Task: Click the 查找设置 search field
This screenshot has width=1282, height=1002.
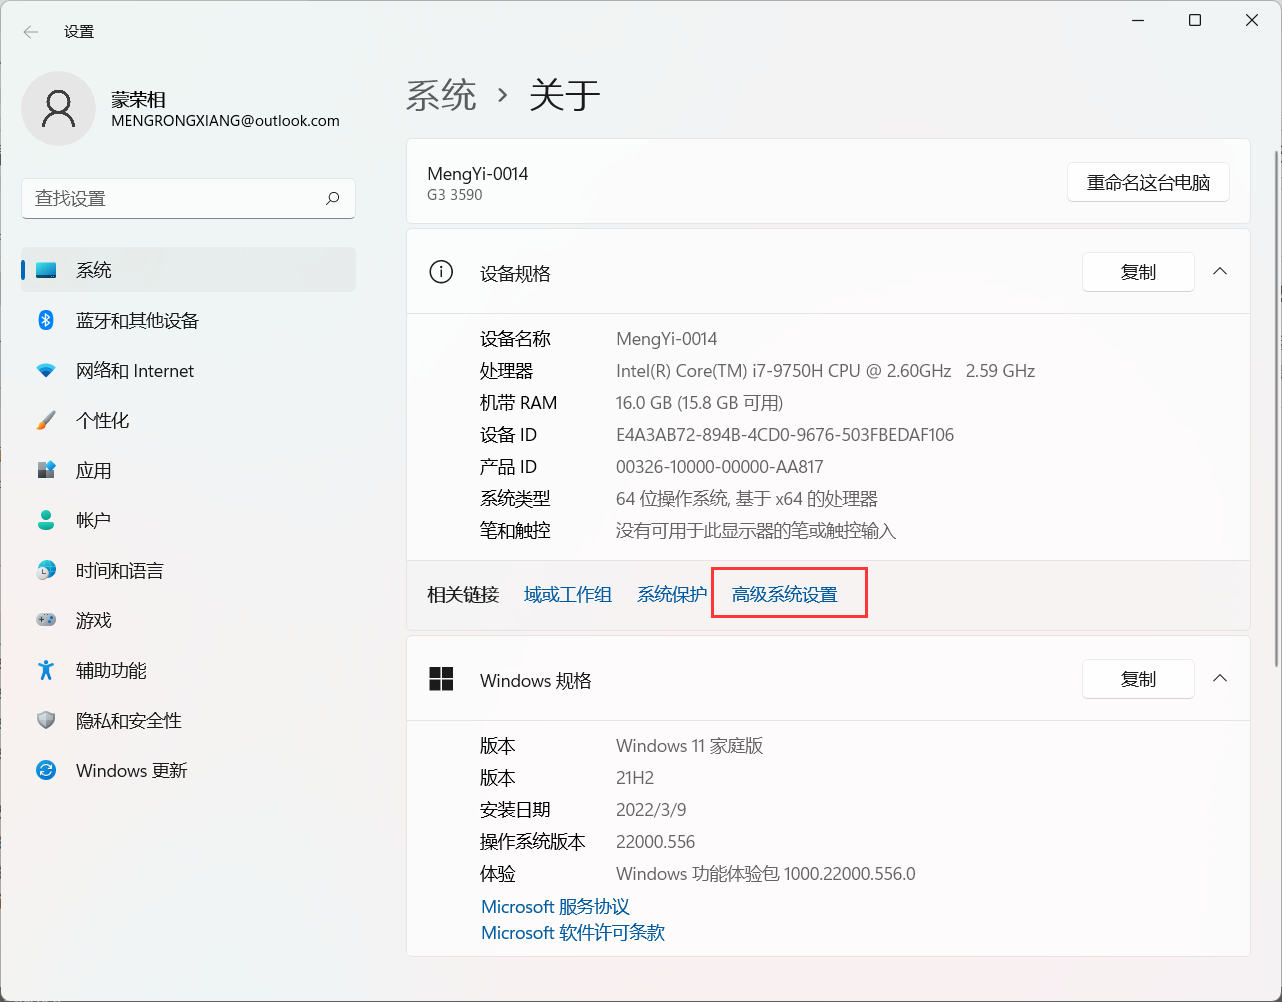Action: (188, 198)
